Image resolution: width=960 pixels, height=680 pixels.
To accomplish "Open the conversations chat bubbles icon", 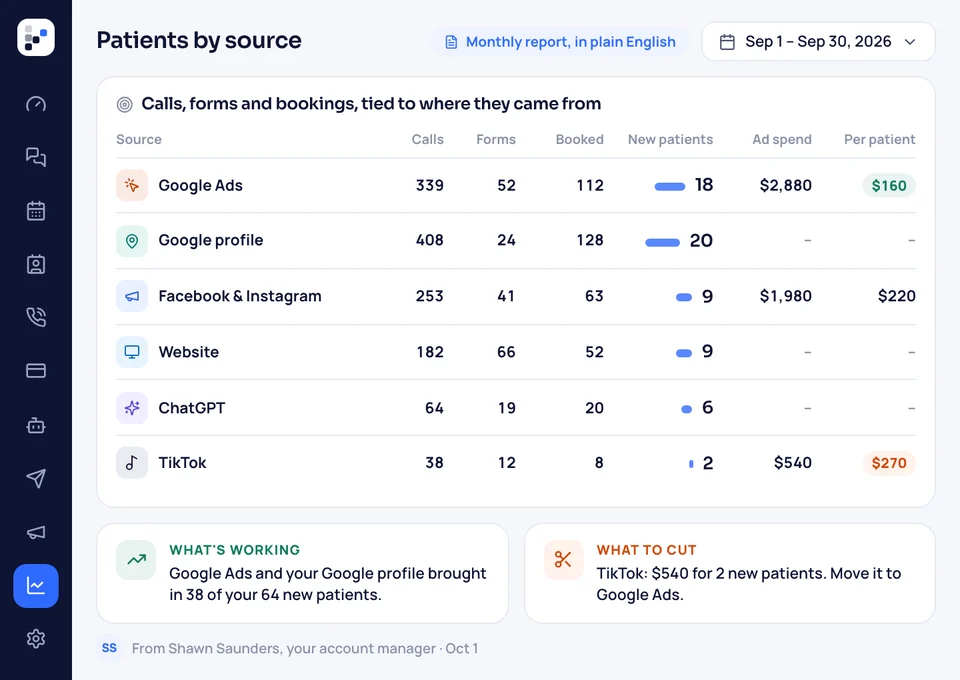I will (x=36, y=157).
